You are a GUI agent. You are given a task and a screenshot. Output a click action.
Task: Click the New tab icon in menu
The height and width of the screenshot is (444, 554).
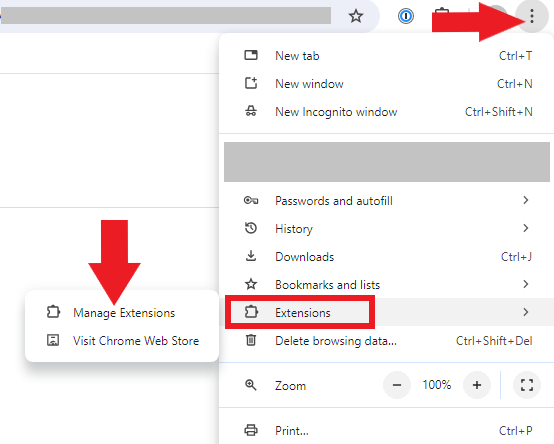(251, 55)
